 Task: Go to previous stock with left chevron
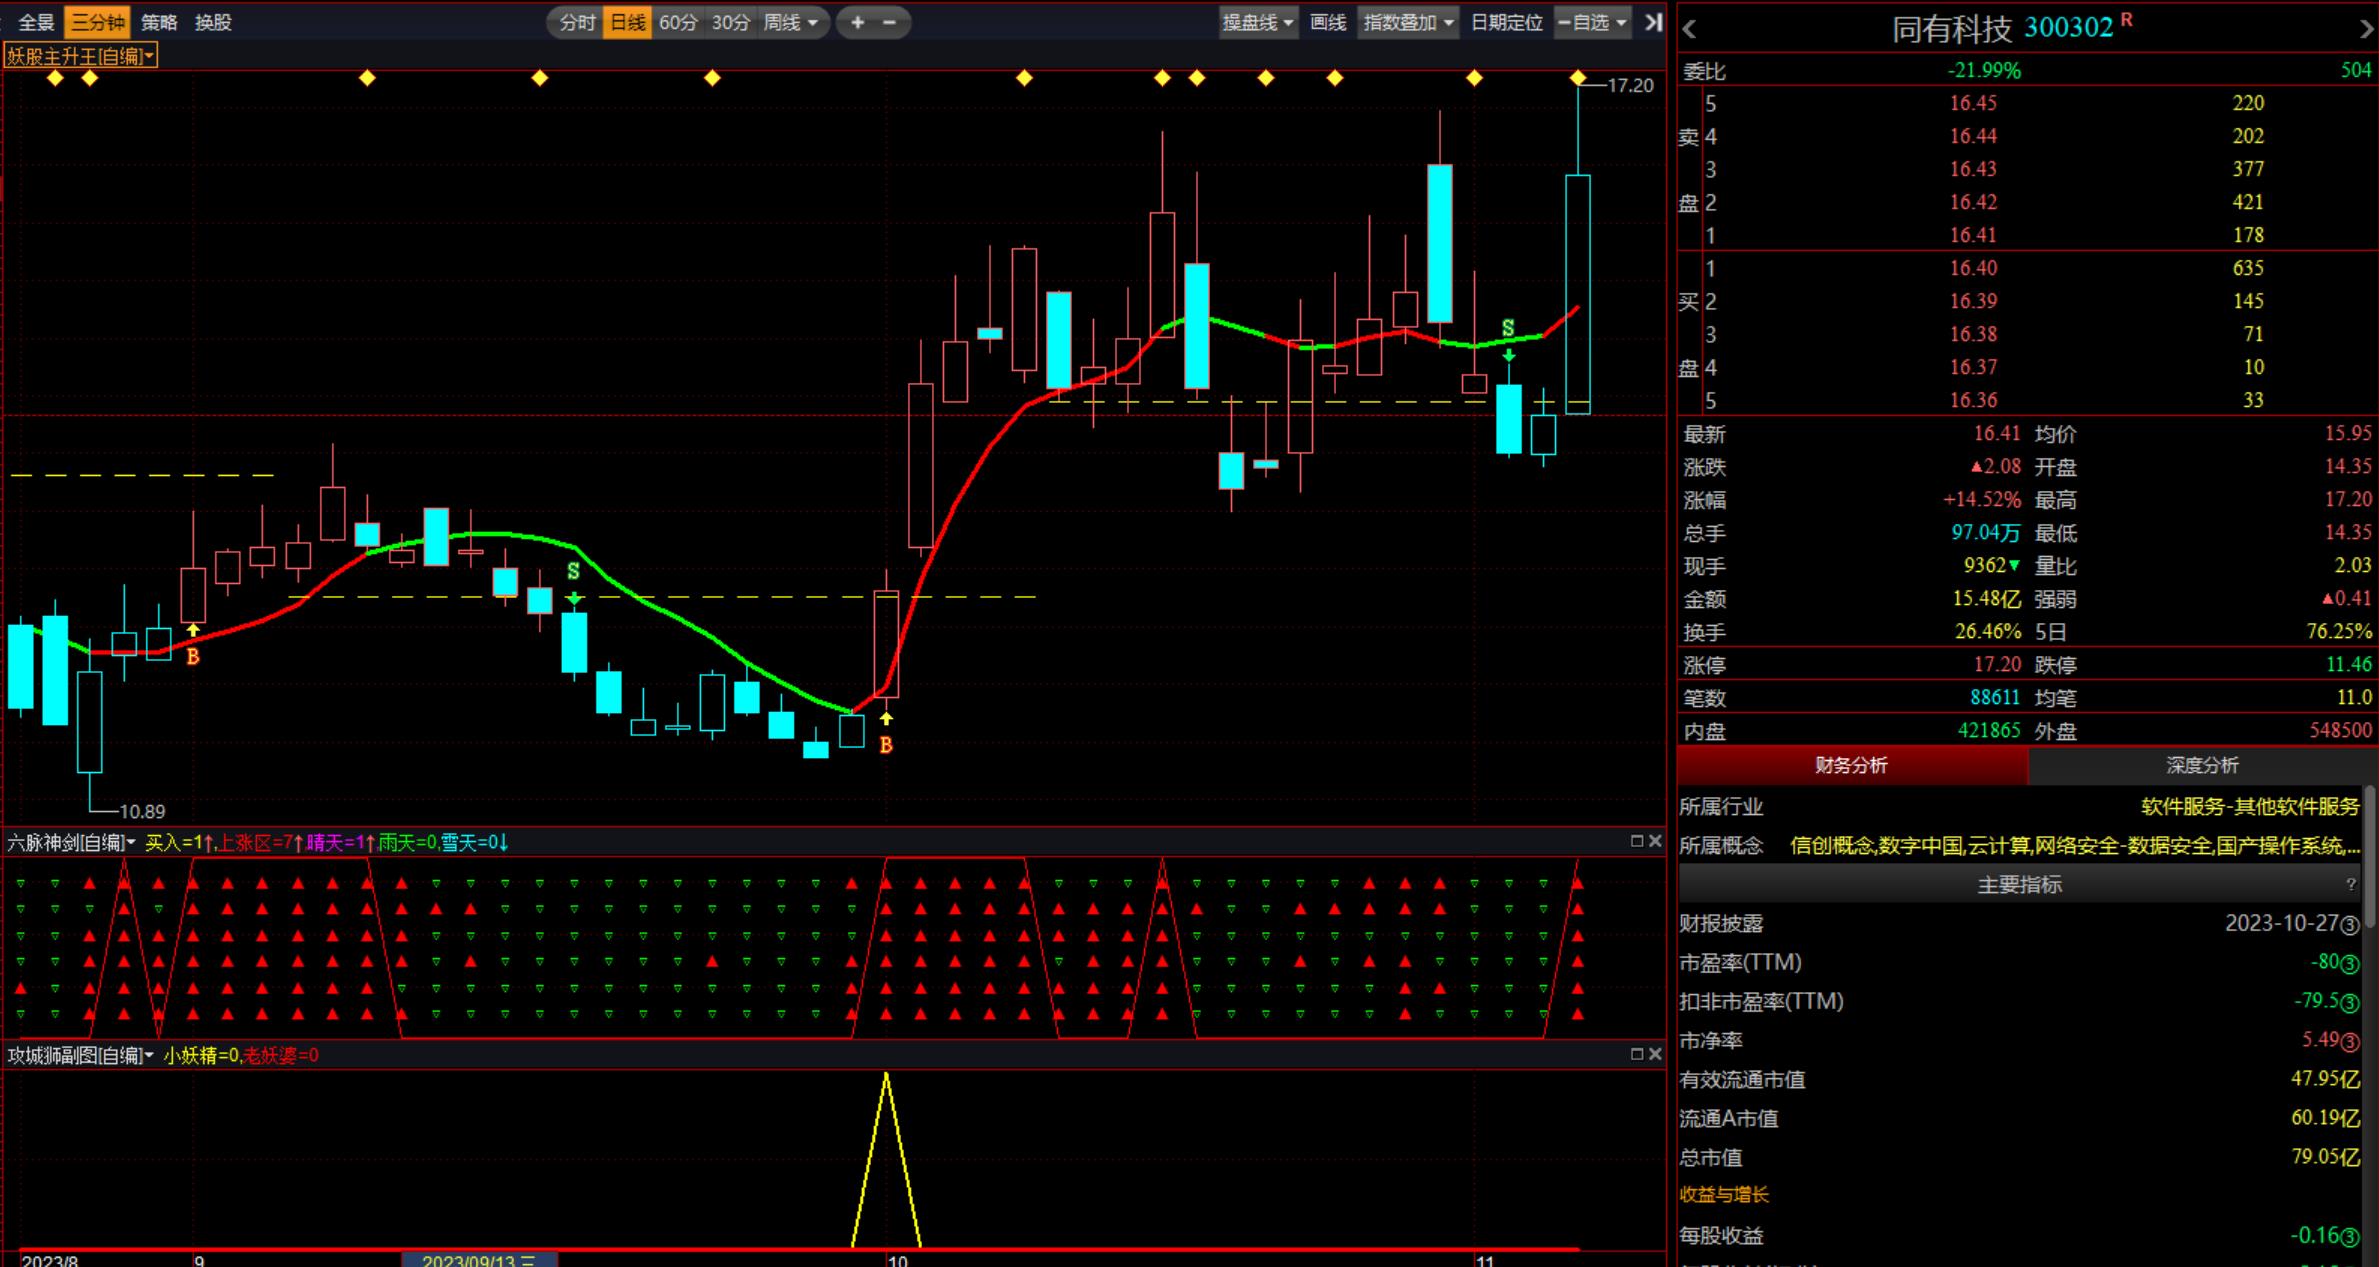pos(1690,30)
